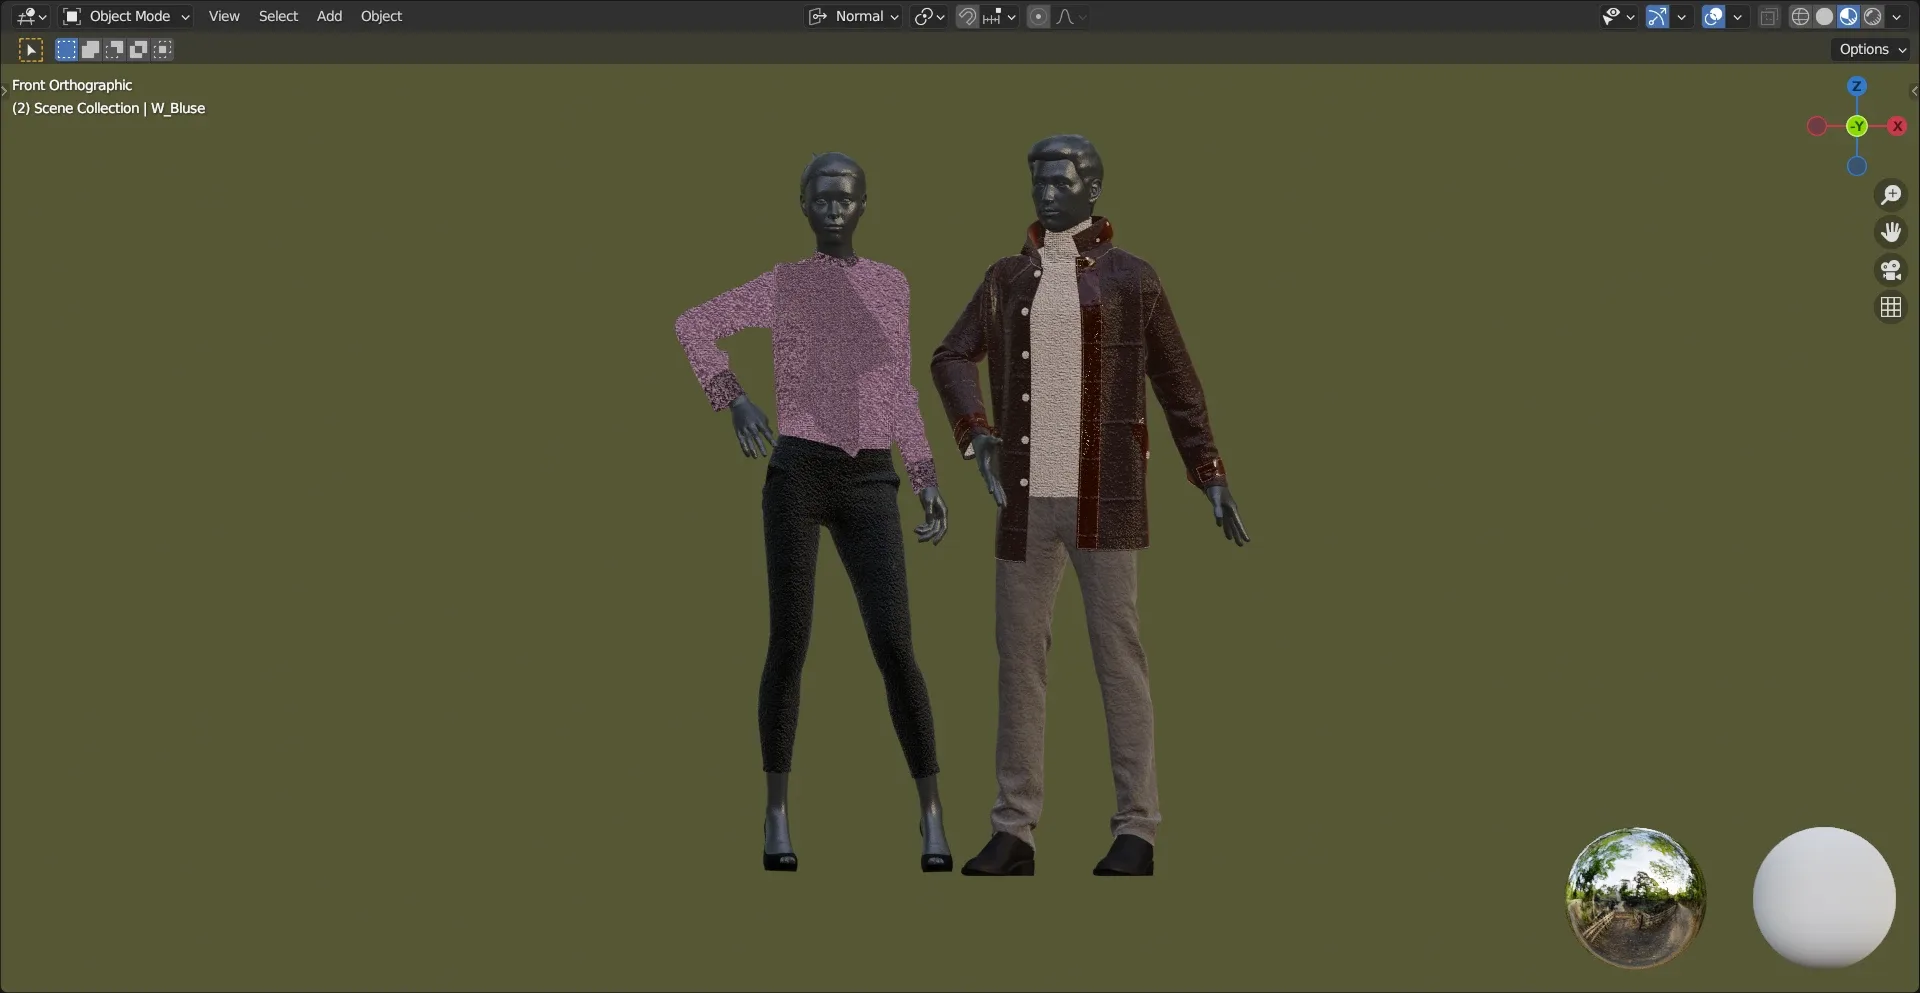This screenshot has height=993, width=1920.
Task: Open the snapping options dropdown
Action: coord(999,16)
